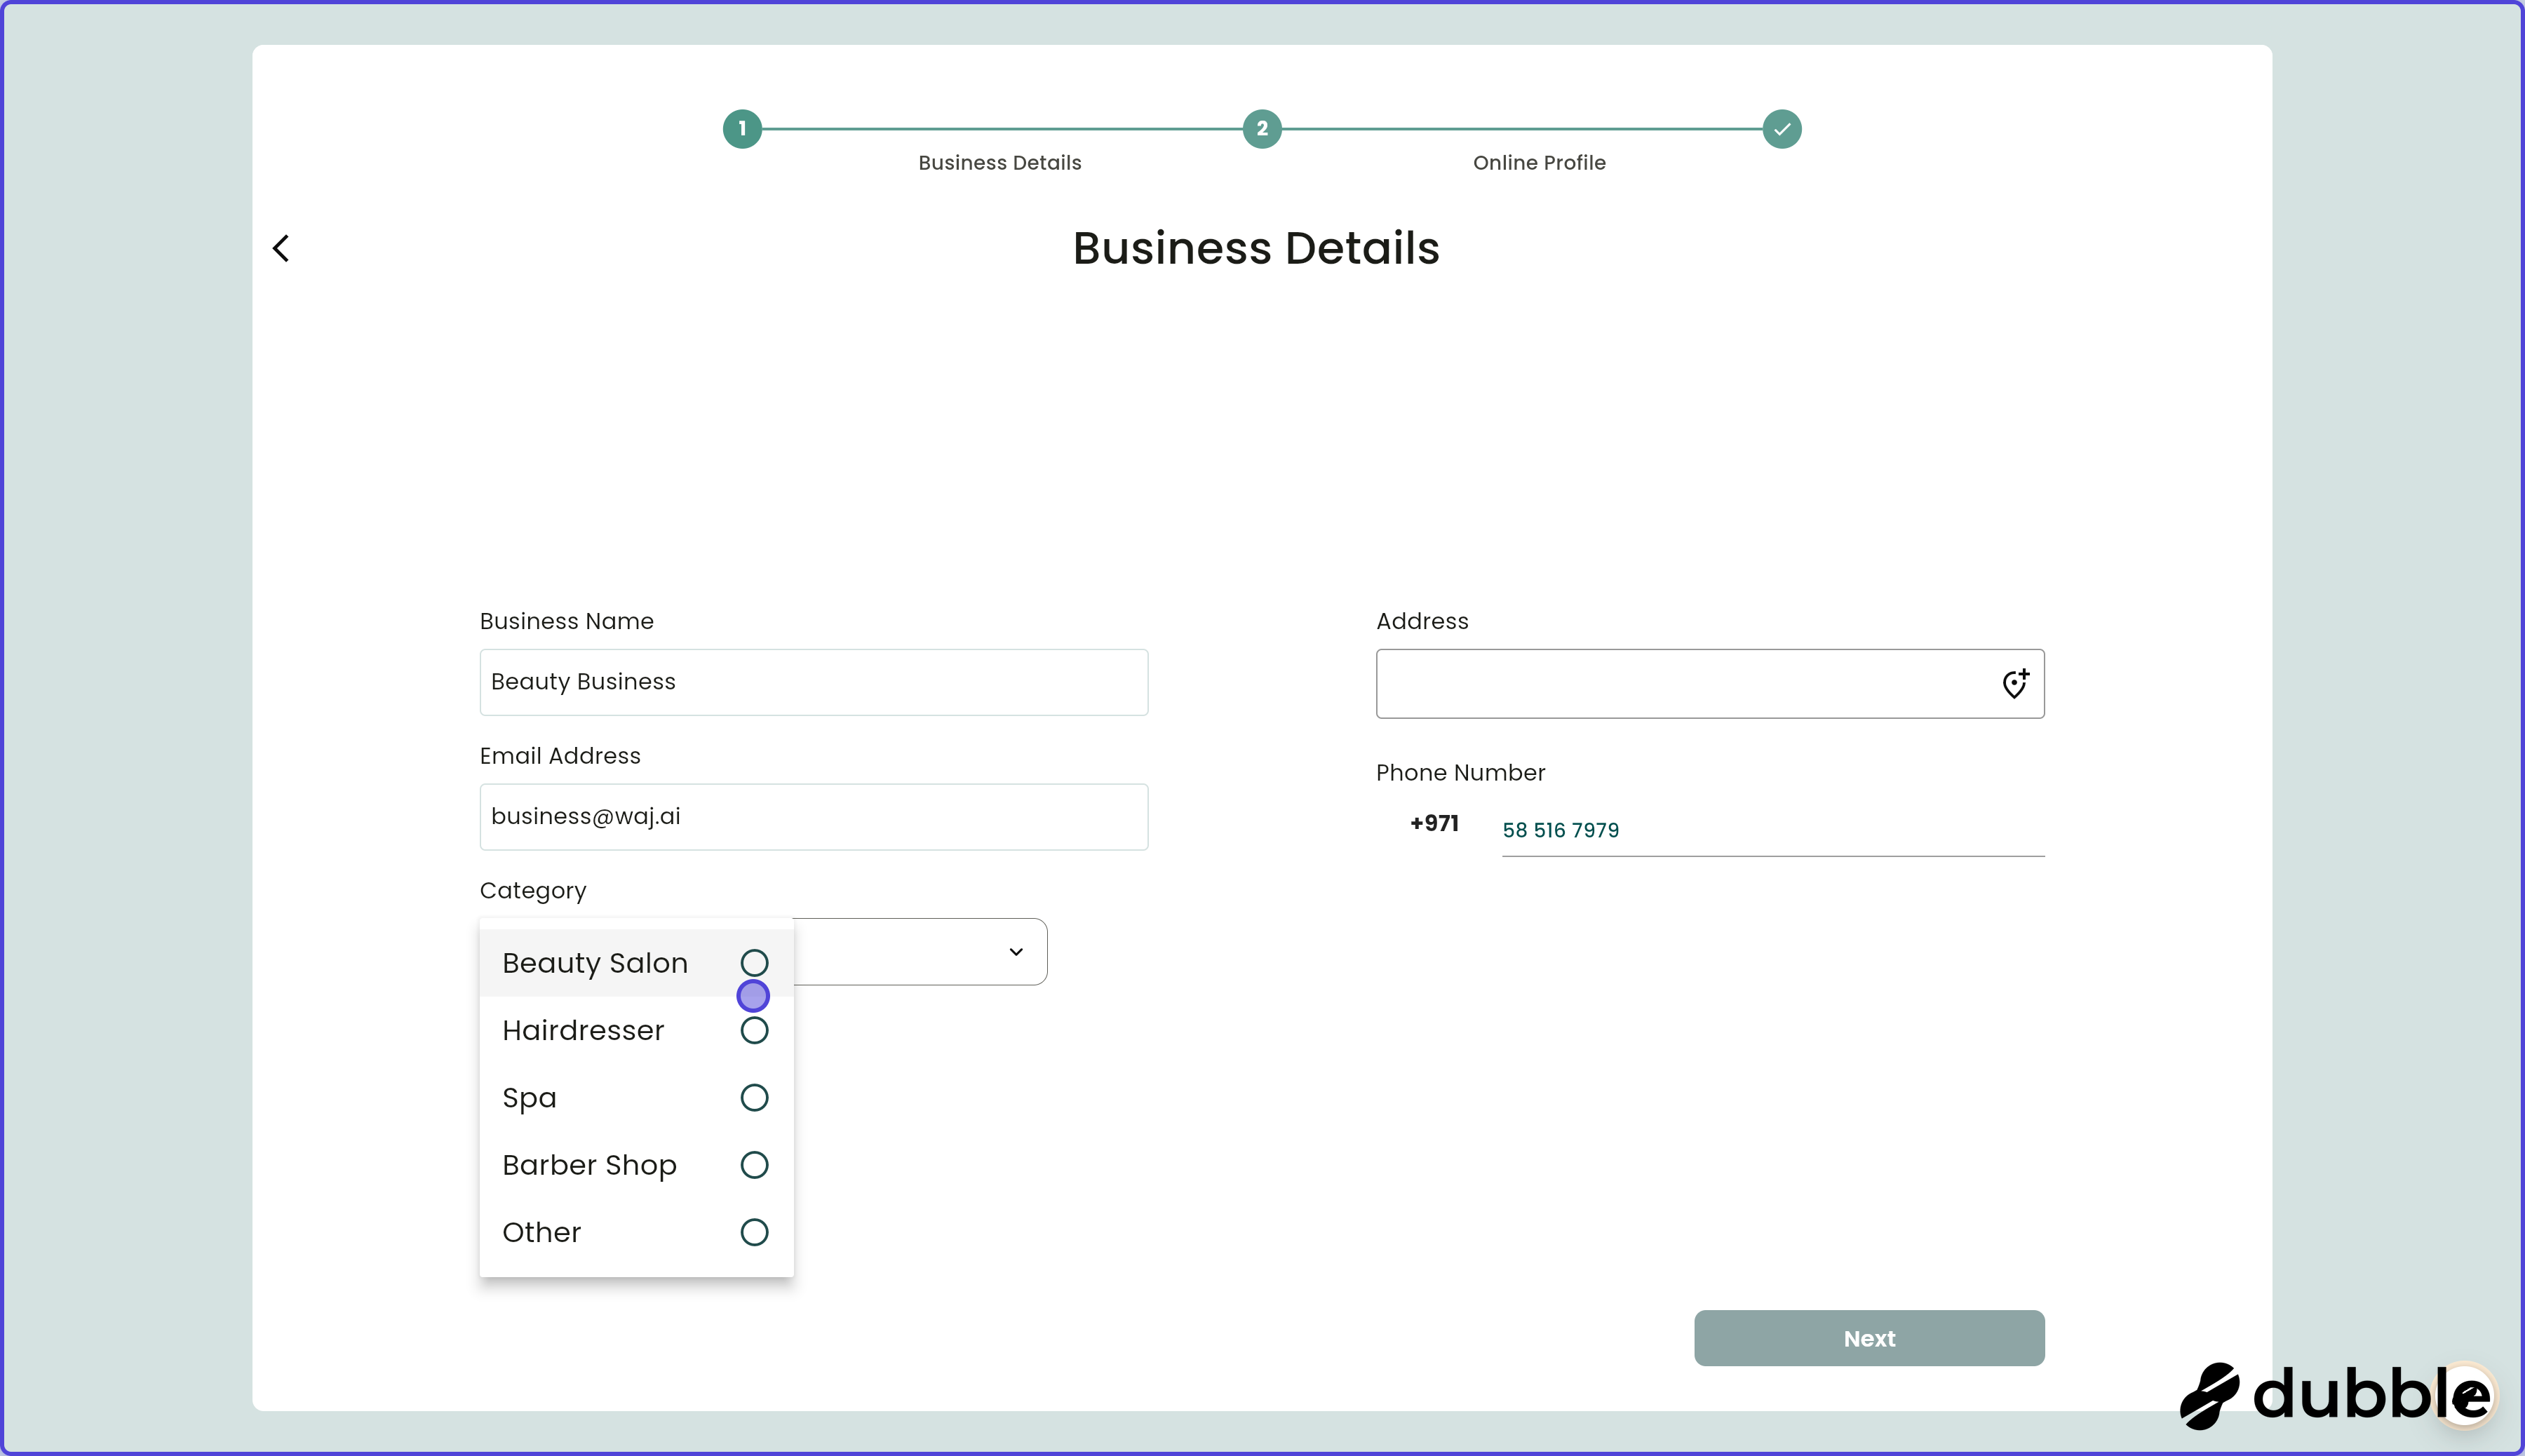The image size is (2525, 1456).
Task: Select the Other radio button
Action: 754,1231
